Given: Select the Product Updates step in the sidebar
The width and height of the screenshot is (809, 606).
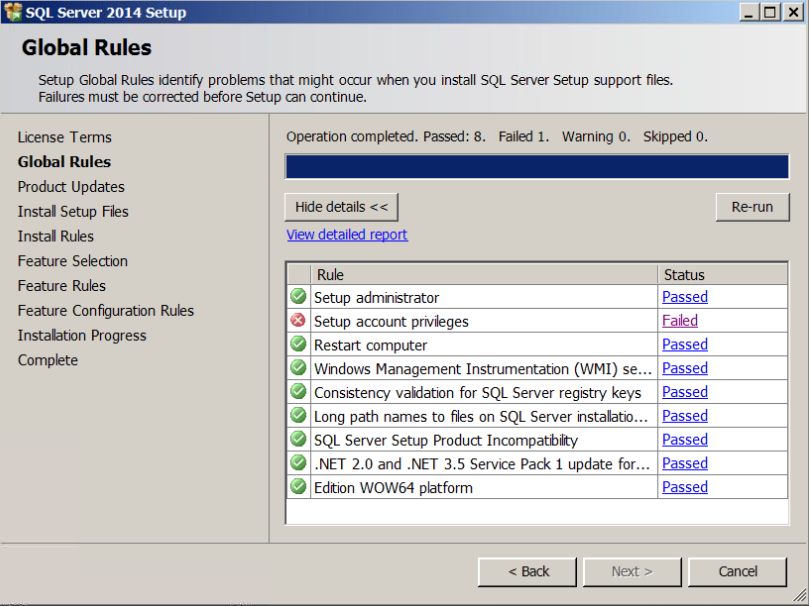Looking at the screenshot, I should pos(71,187).
